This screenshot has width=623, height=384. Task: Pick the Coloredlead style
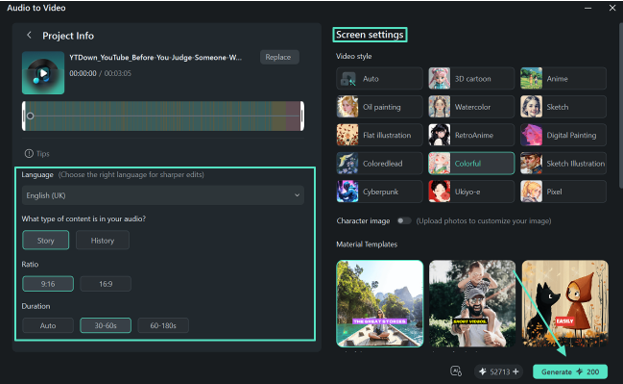379,163
